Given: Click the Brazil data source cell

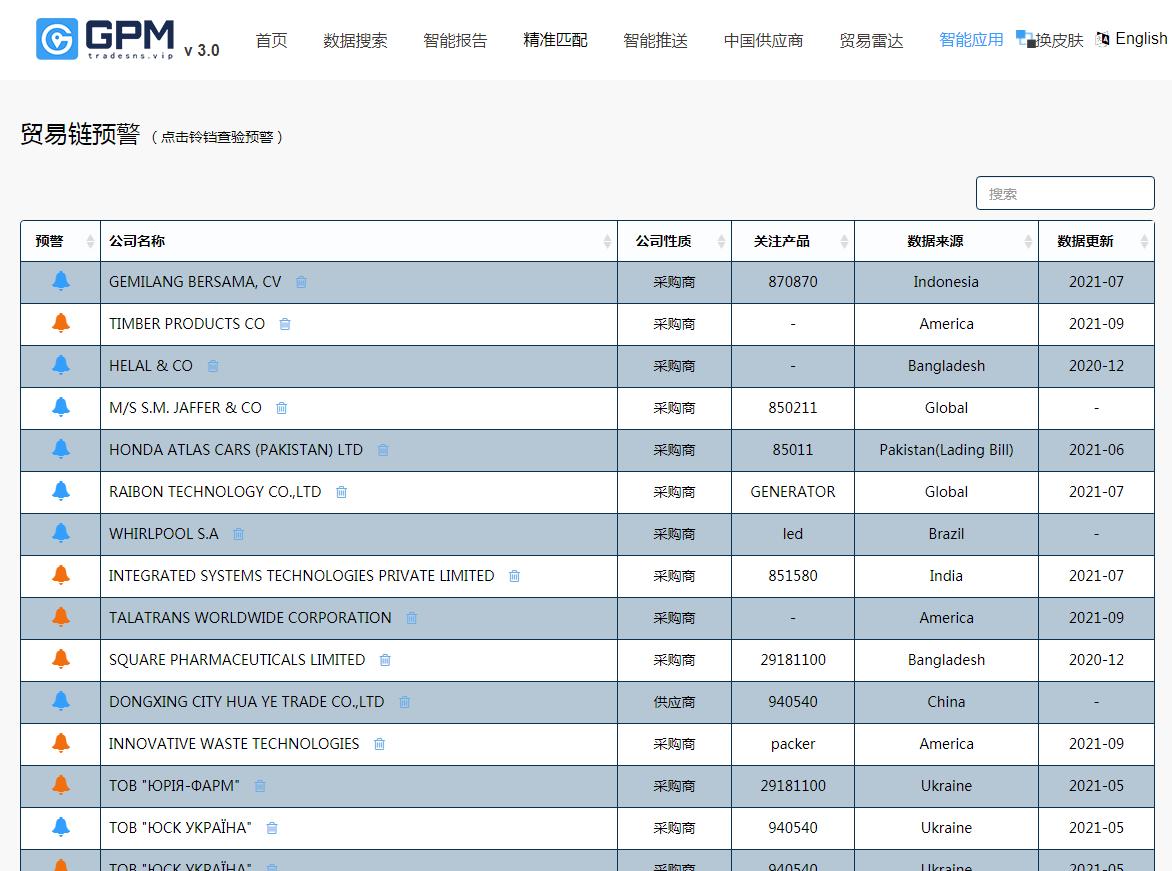Looking at the screenshot, I should 946,534.
